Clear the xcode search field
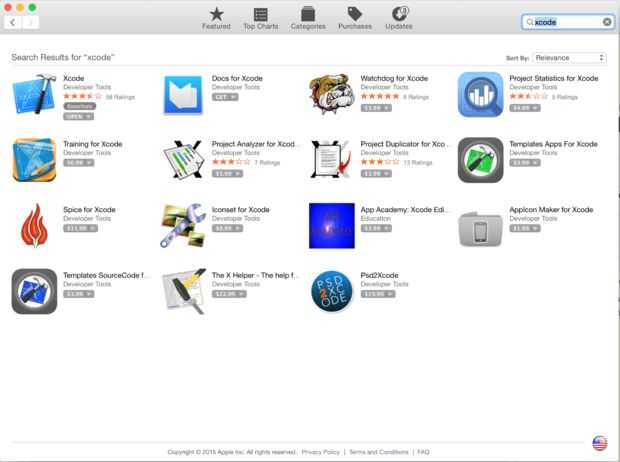This screenshot has height=462, width=620. tap(607, 22)
